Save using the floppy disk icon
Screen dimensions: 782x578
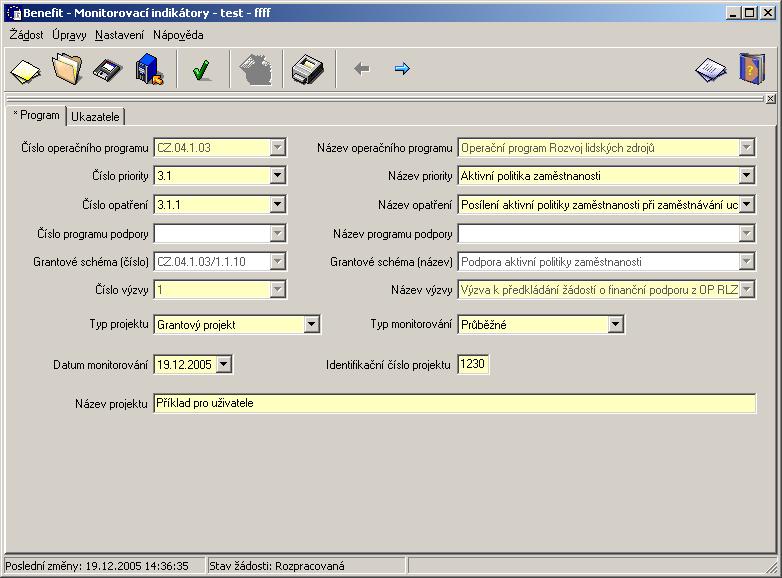[x=108, y=70]
